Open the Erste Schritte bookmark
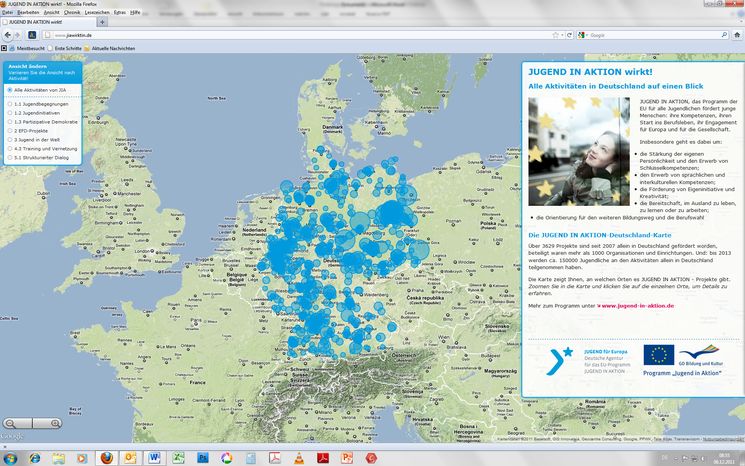Viewport: 745px width, 466px height. 65,48
